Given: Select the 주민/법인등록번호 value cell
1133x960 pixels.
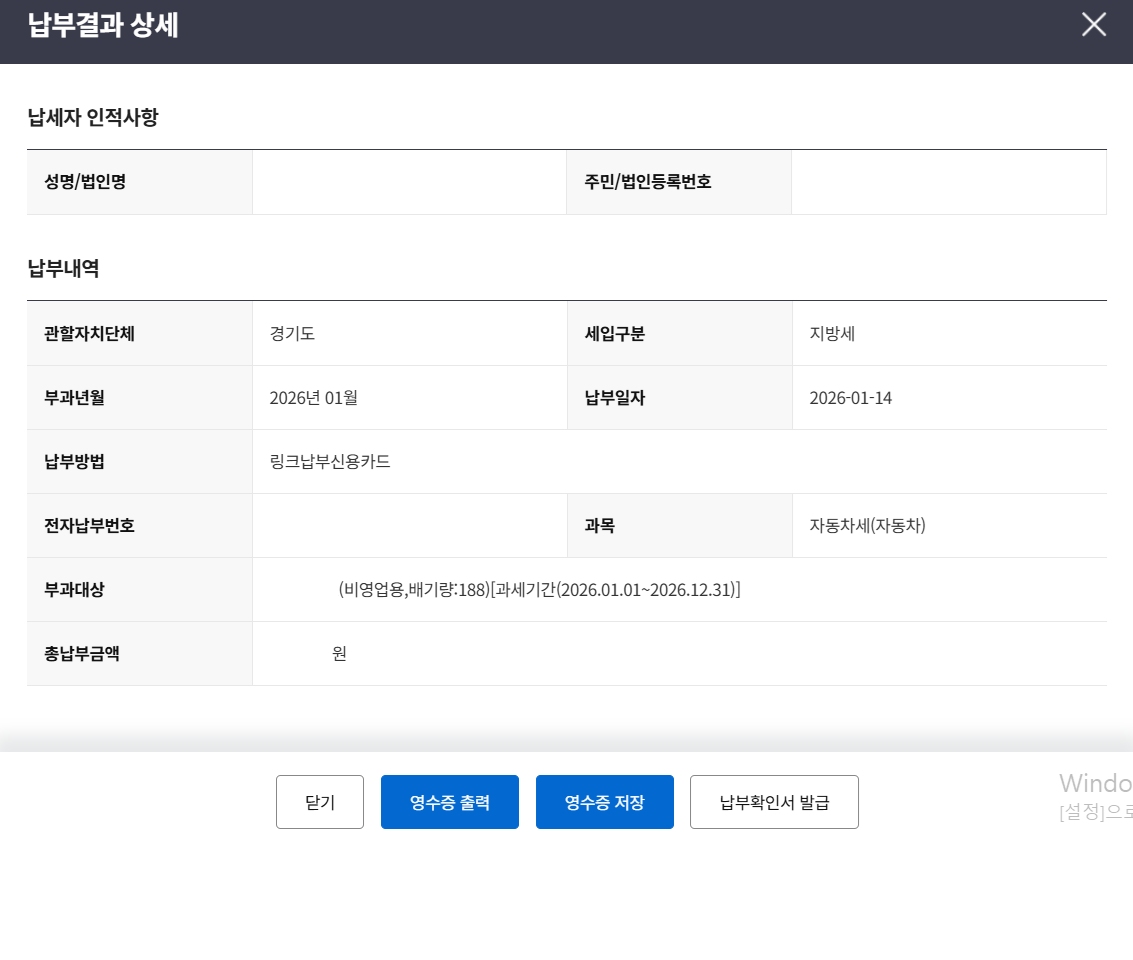Looking at the screenshot, I should click(948, 181).
